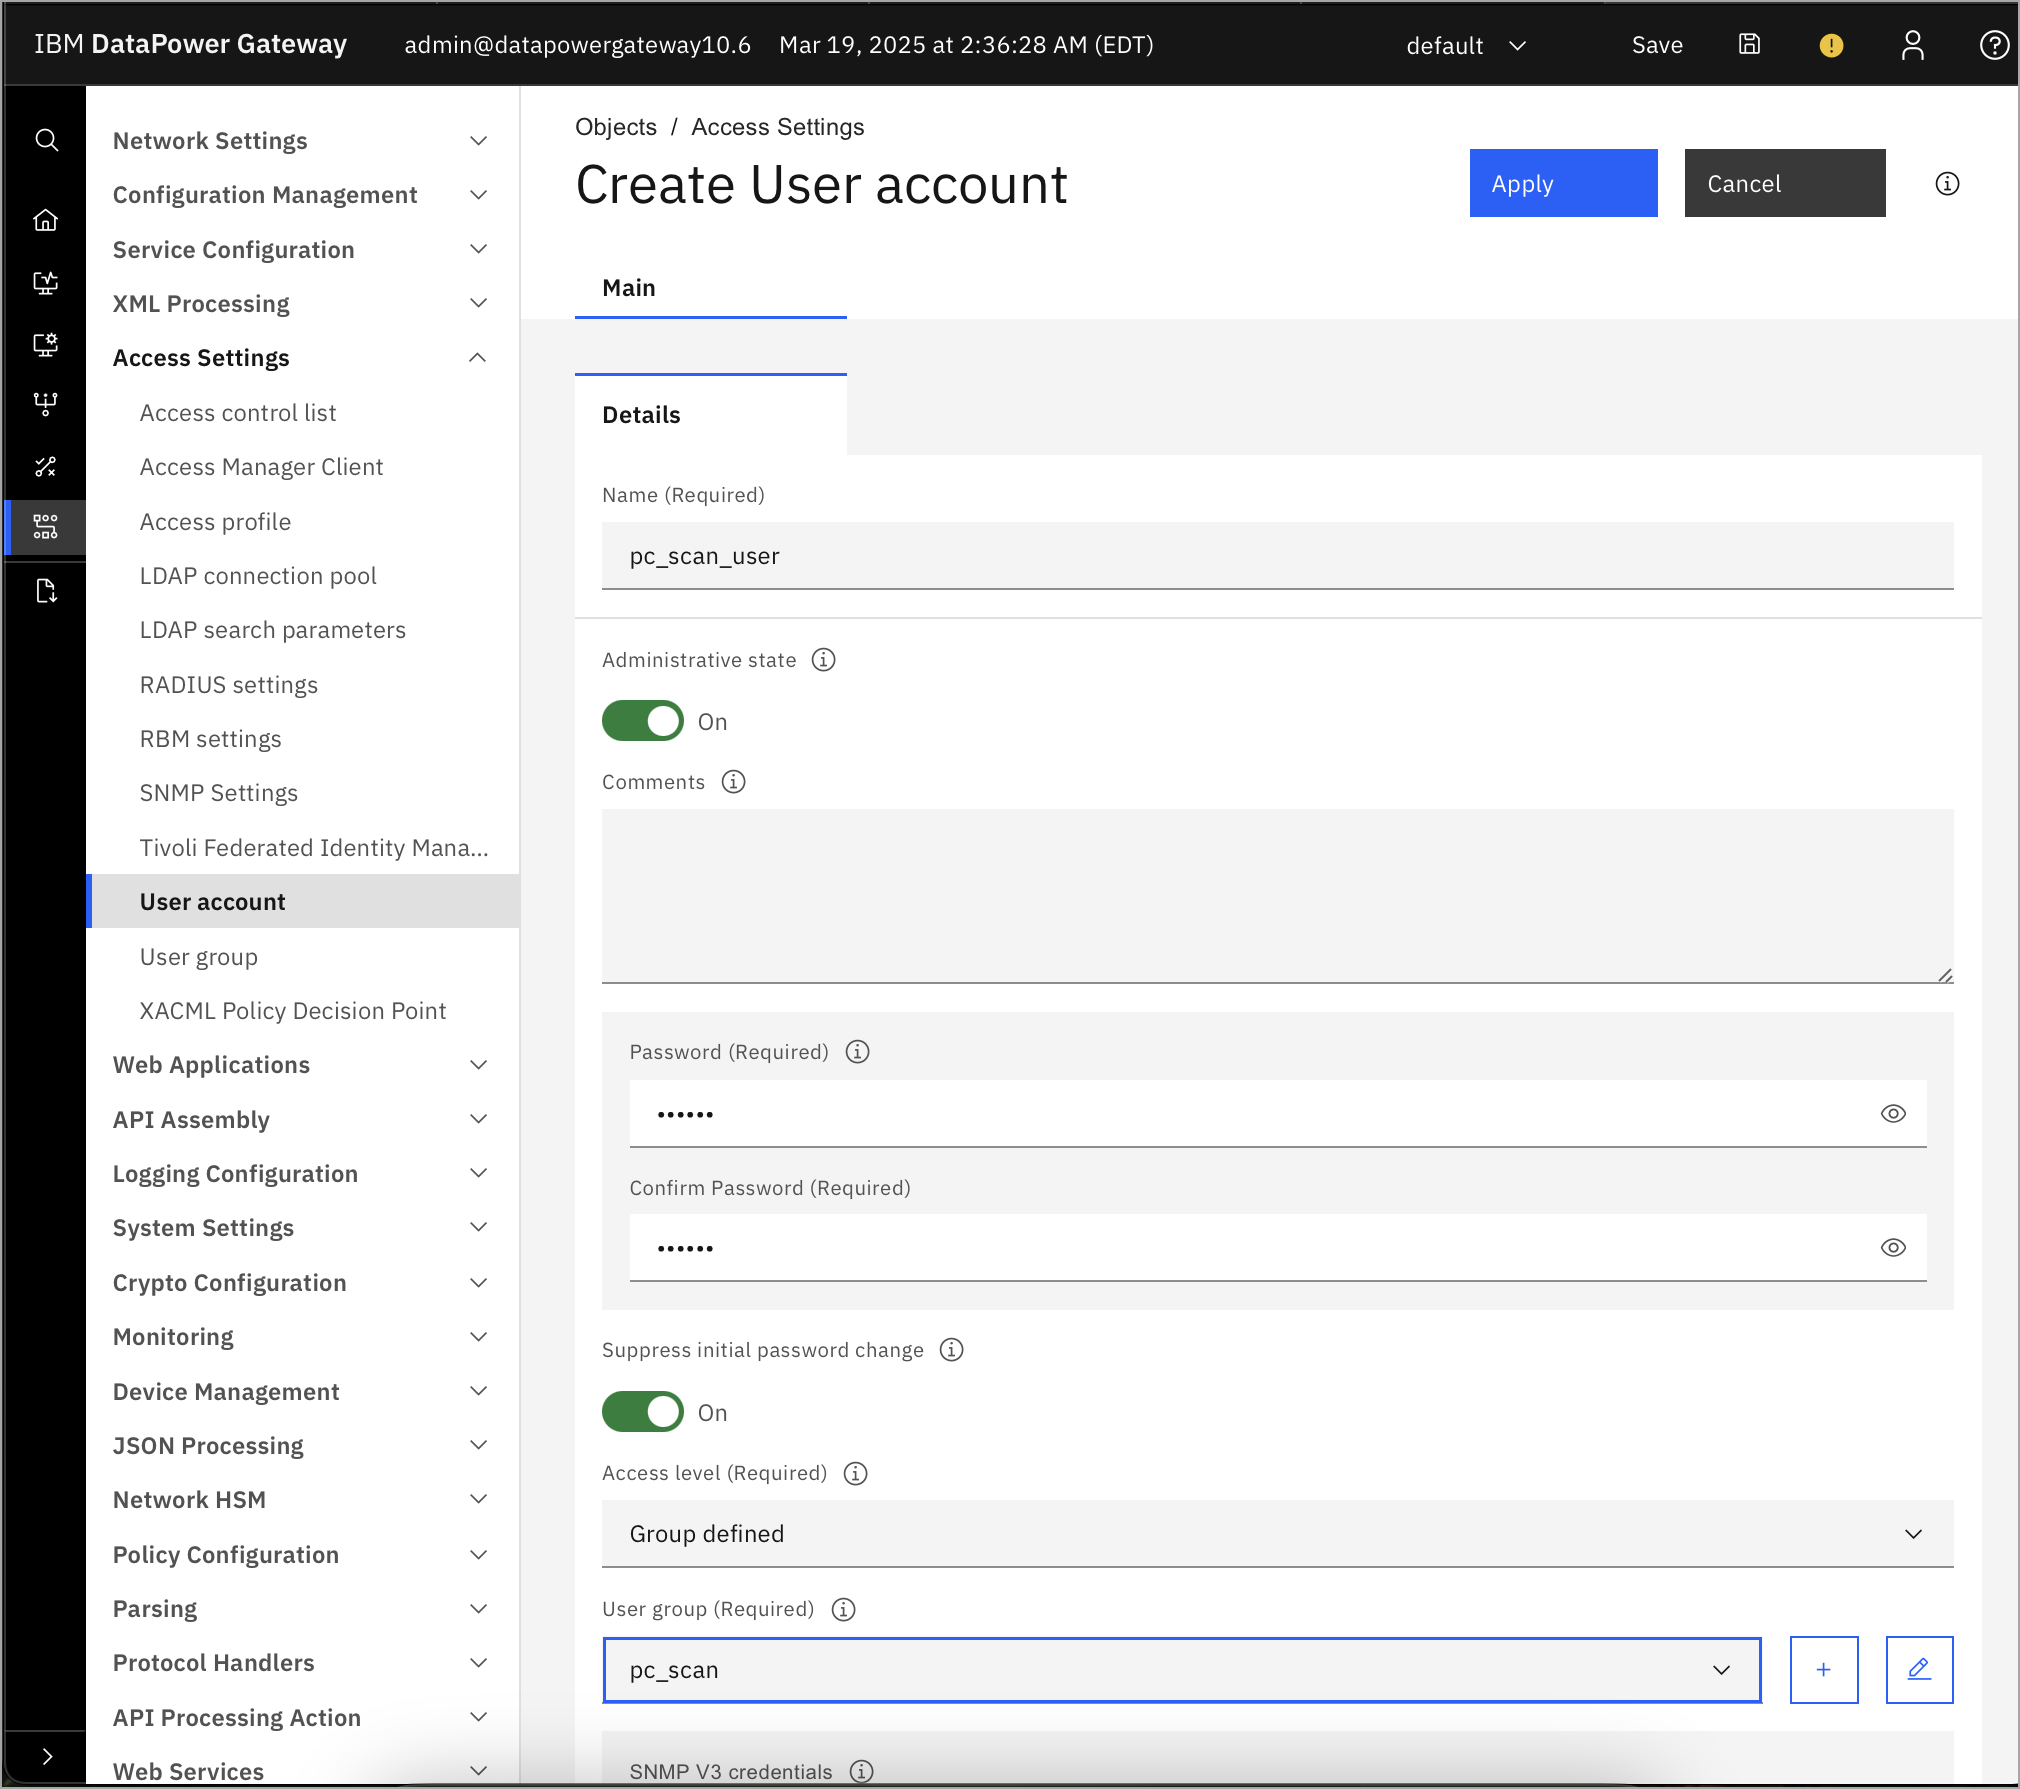Open the file management icon in rail

click(x=46, y=591)
